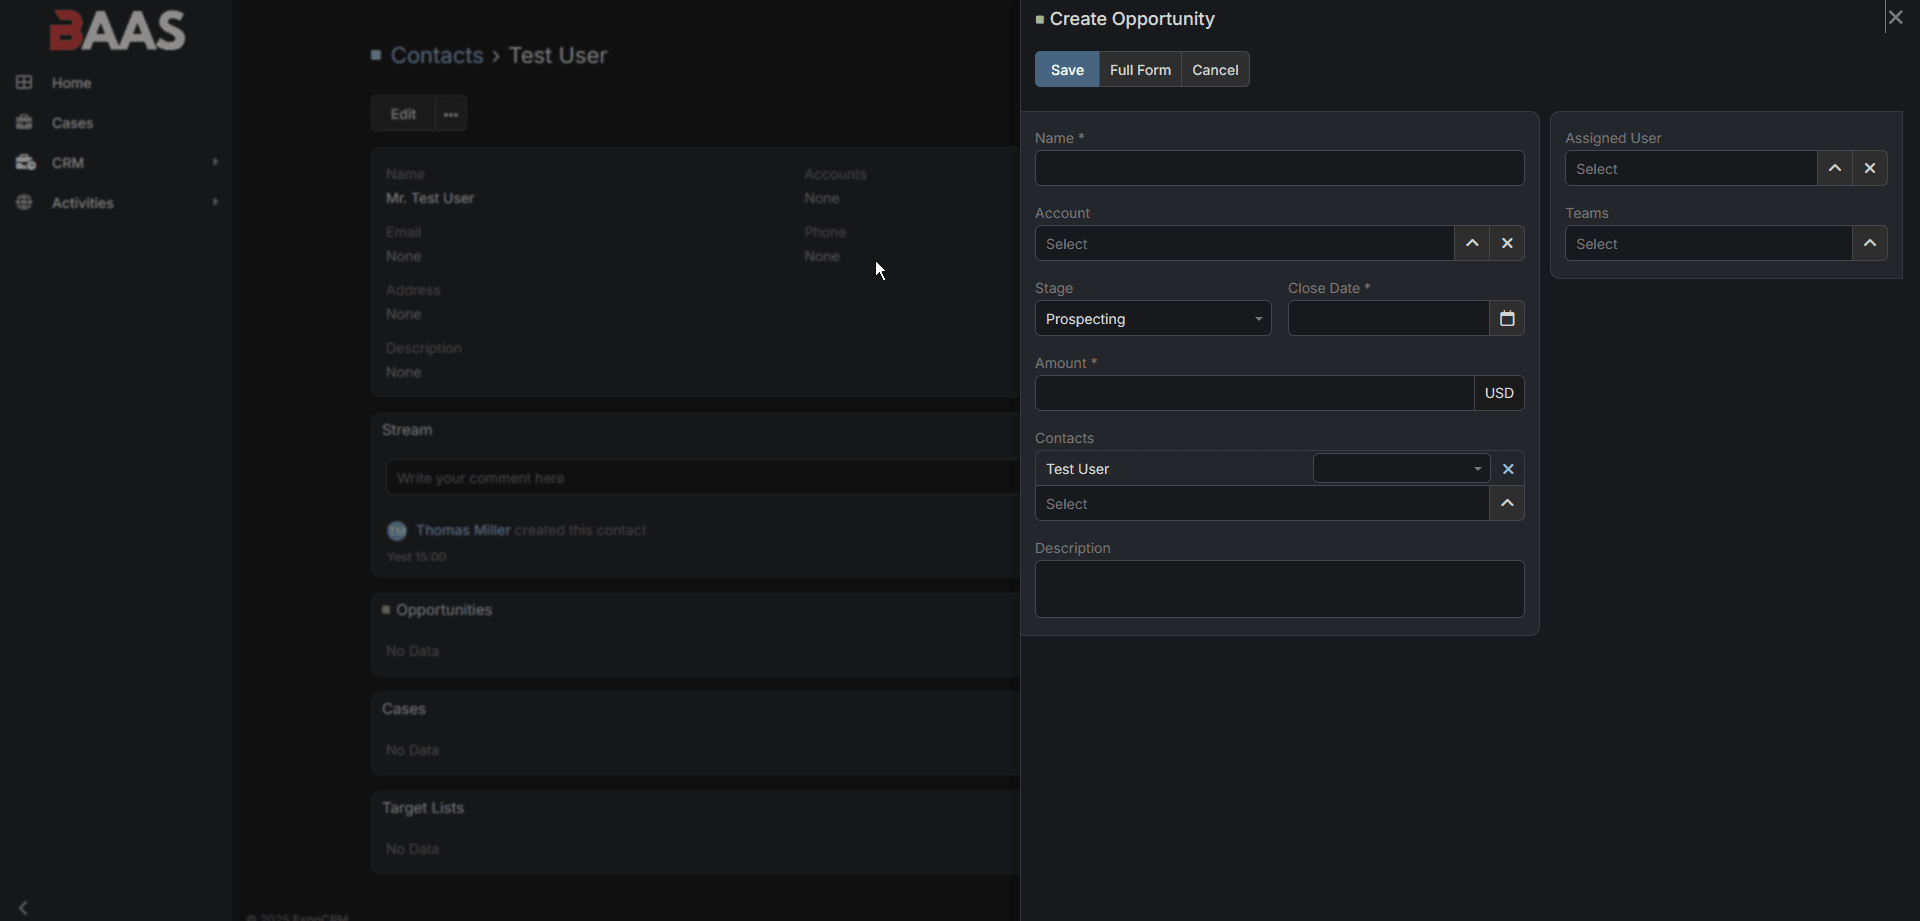Clear the Assigned User selection
This screenshot has width=1920, height=921.
click(1870, 168)
